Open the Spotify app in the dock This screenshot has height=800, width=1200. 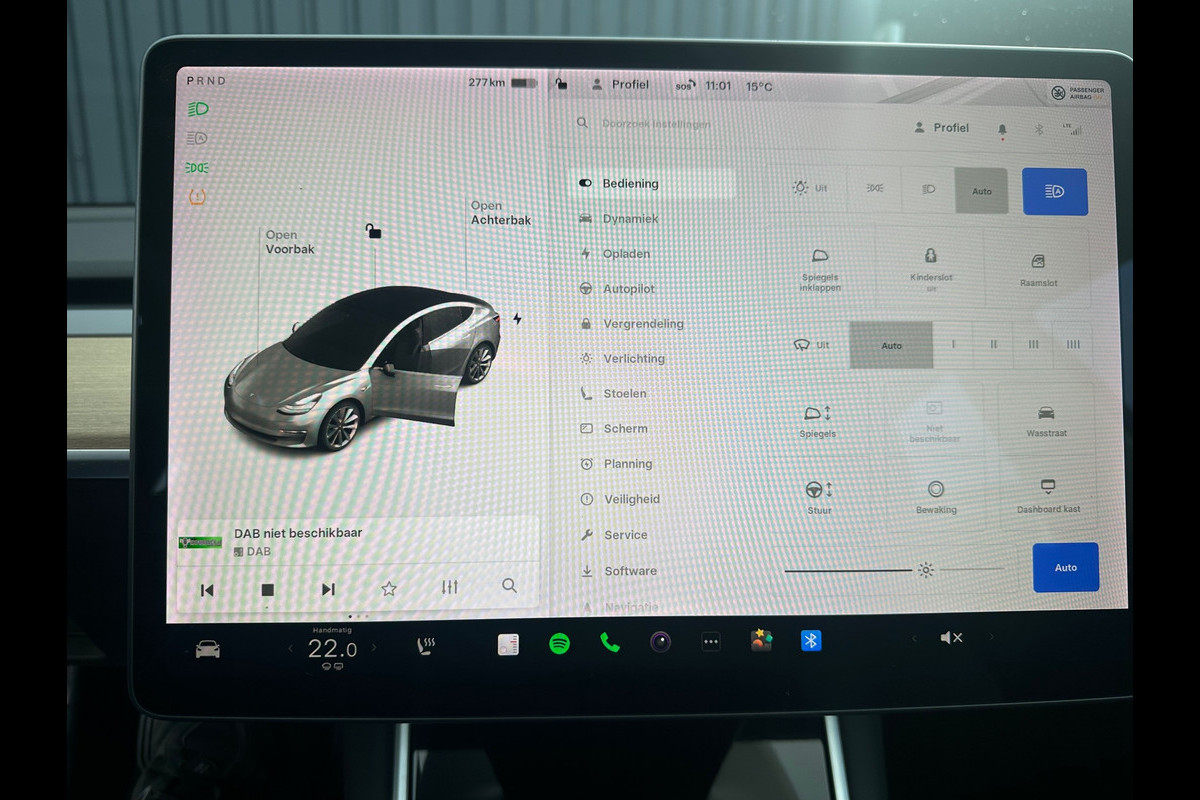coord(559,644)
